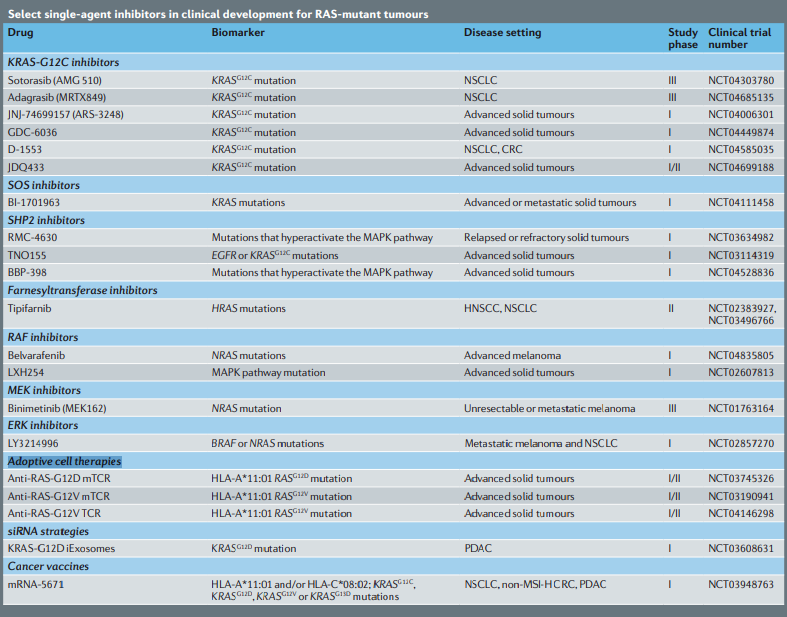Select trial number NCT03634982
This screenshot has width=787, height=617.
tap(741, 237)
